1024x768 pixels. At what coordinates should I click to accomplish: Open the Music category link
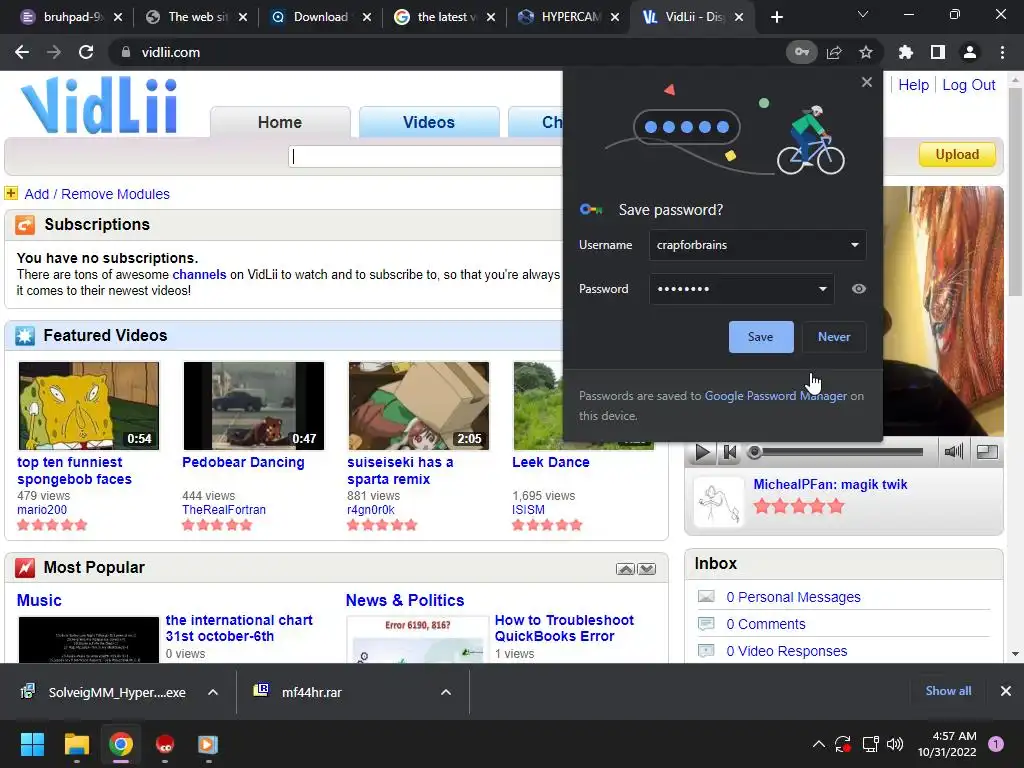[39, 601]
